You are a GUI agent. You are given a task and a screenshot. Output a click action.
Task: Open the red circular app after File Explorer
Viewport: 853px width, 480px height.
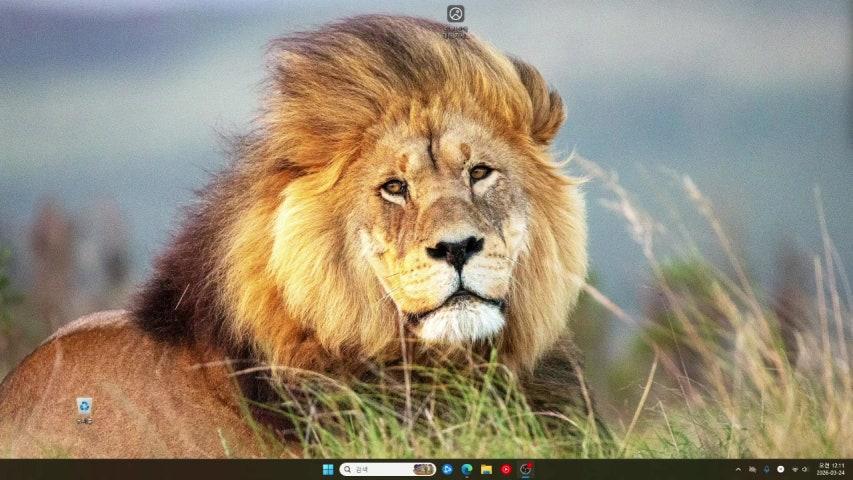(506, 469)
